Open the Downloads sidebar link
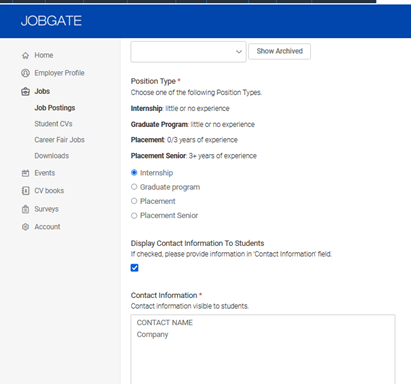This screenshot has height=384, width=411. point(52,156)
